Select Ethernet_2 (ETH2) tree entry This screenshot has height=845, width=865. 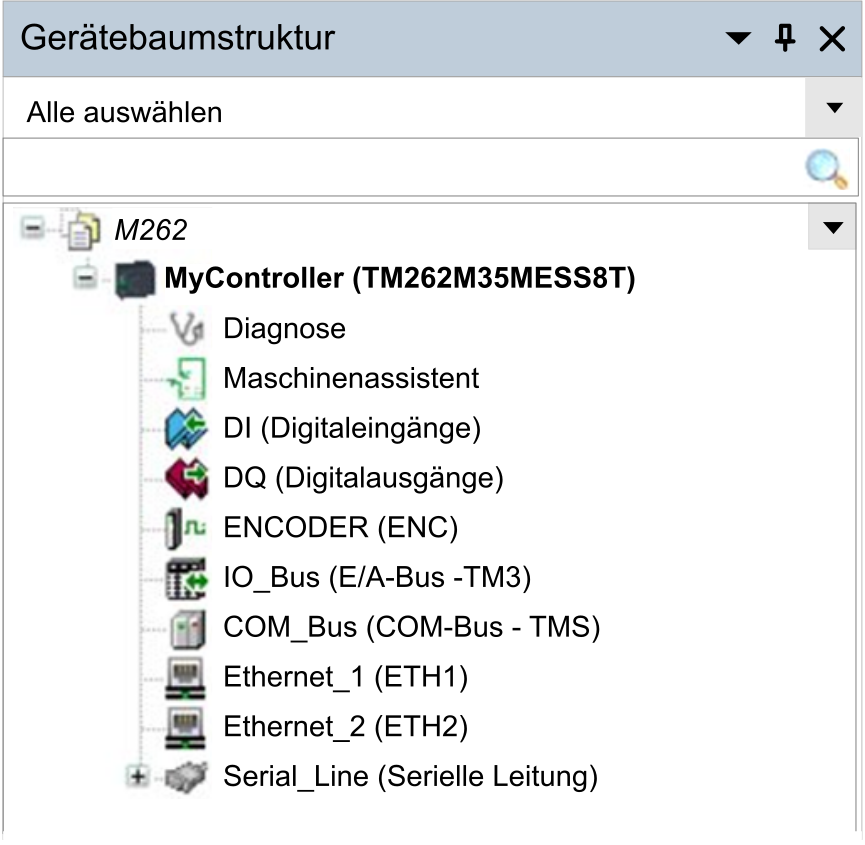tap(345, 727)
